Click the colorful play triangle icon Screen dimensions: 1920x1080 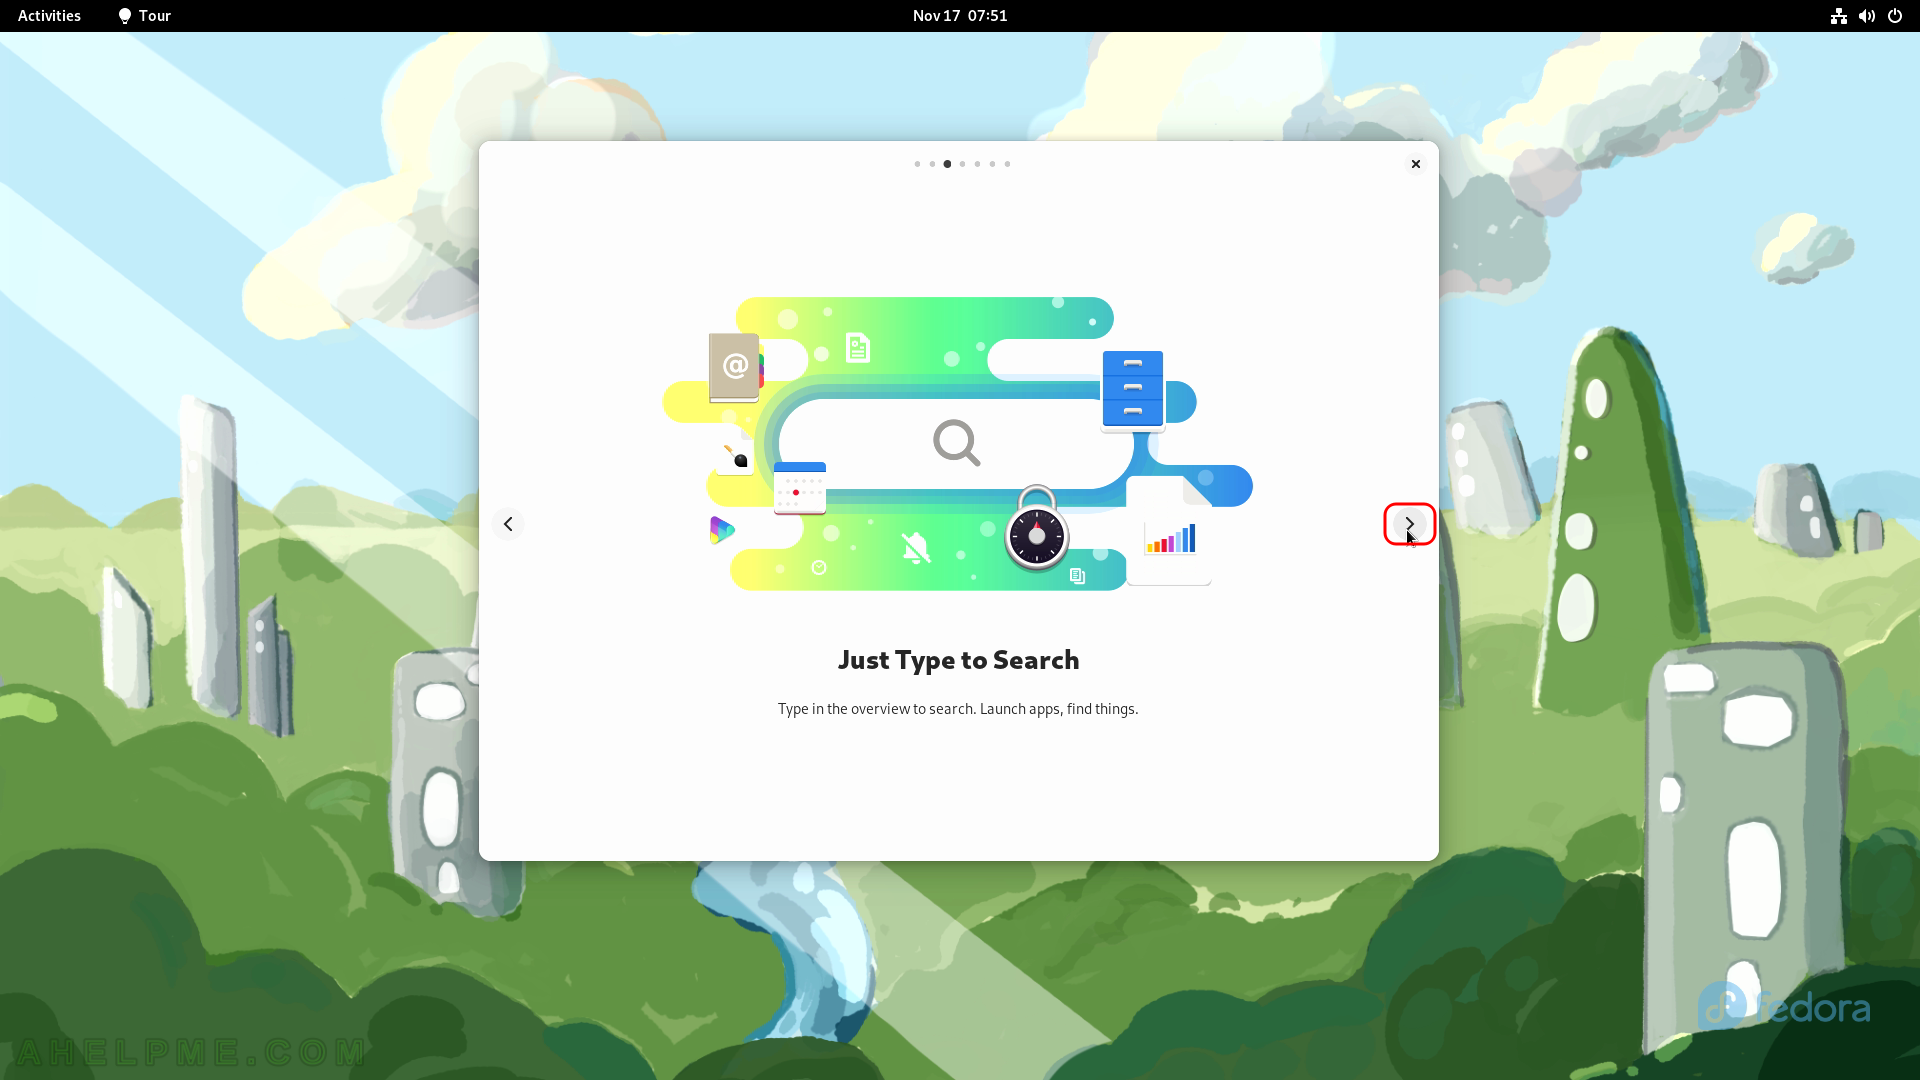click(x=722, y=530)
